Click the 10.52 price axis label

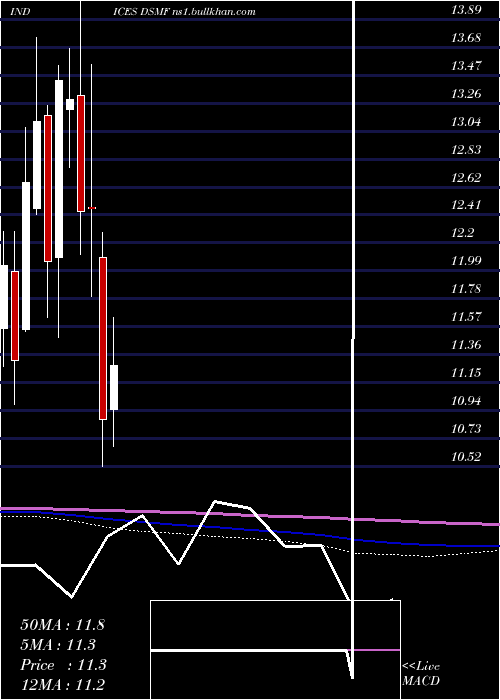tap(466, 457)
